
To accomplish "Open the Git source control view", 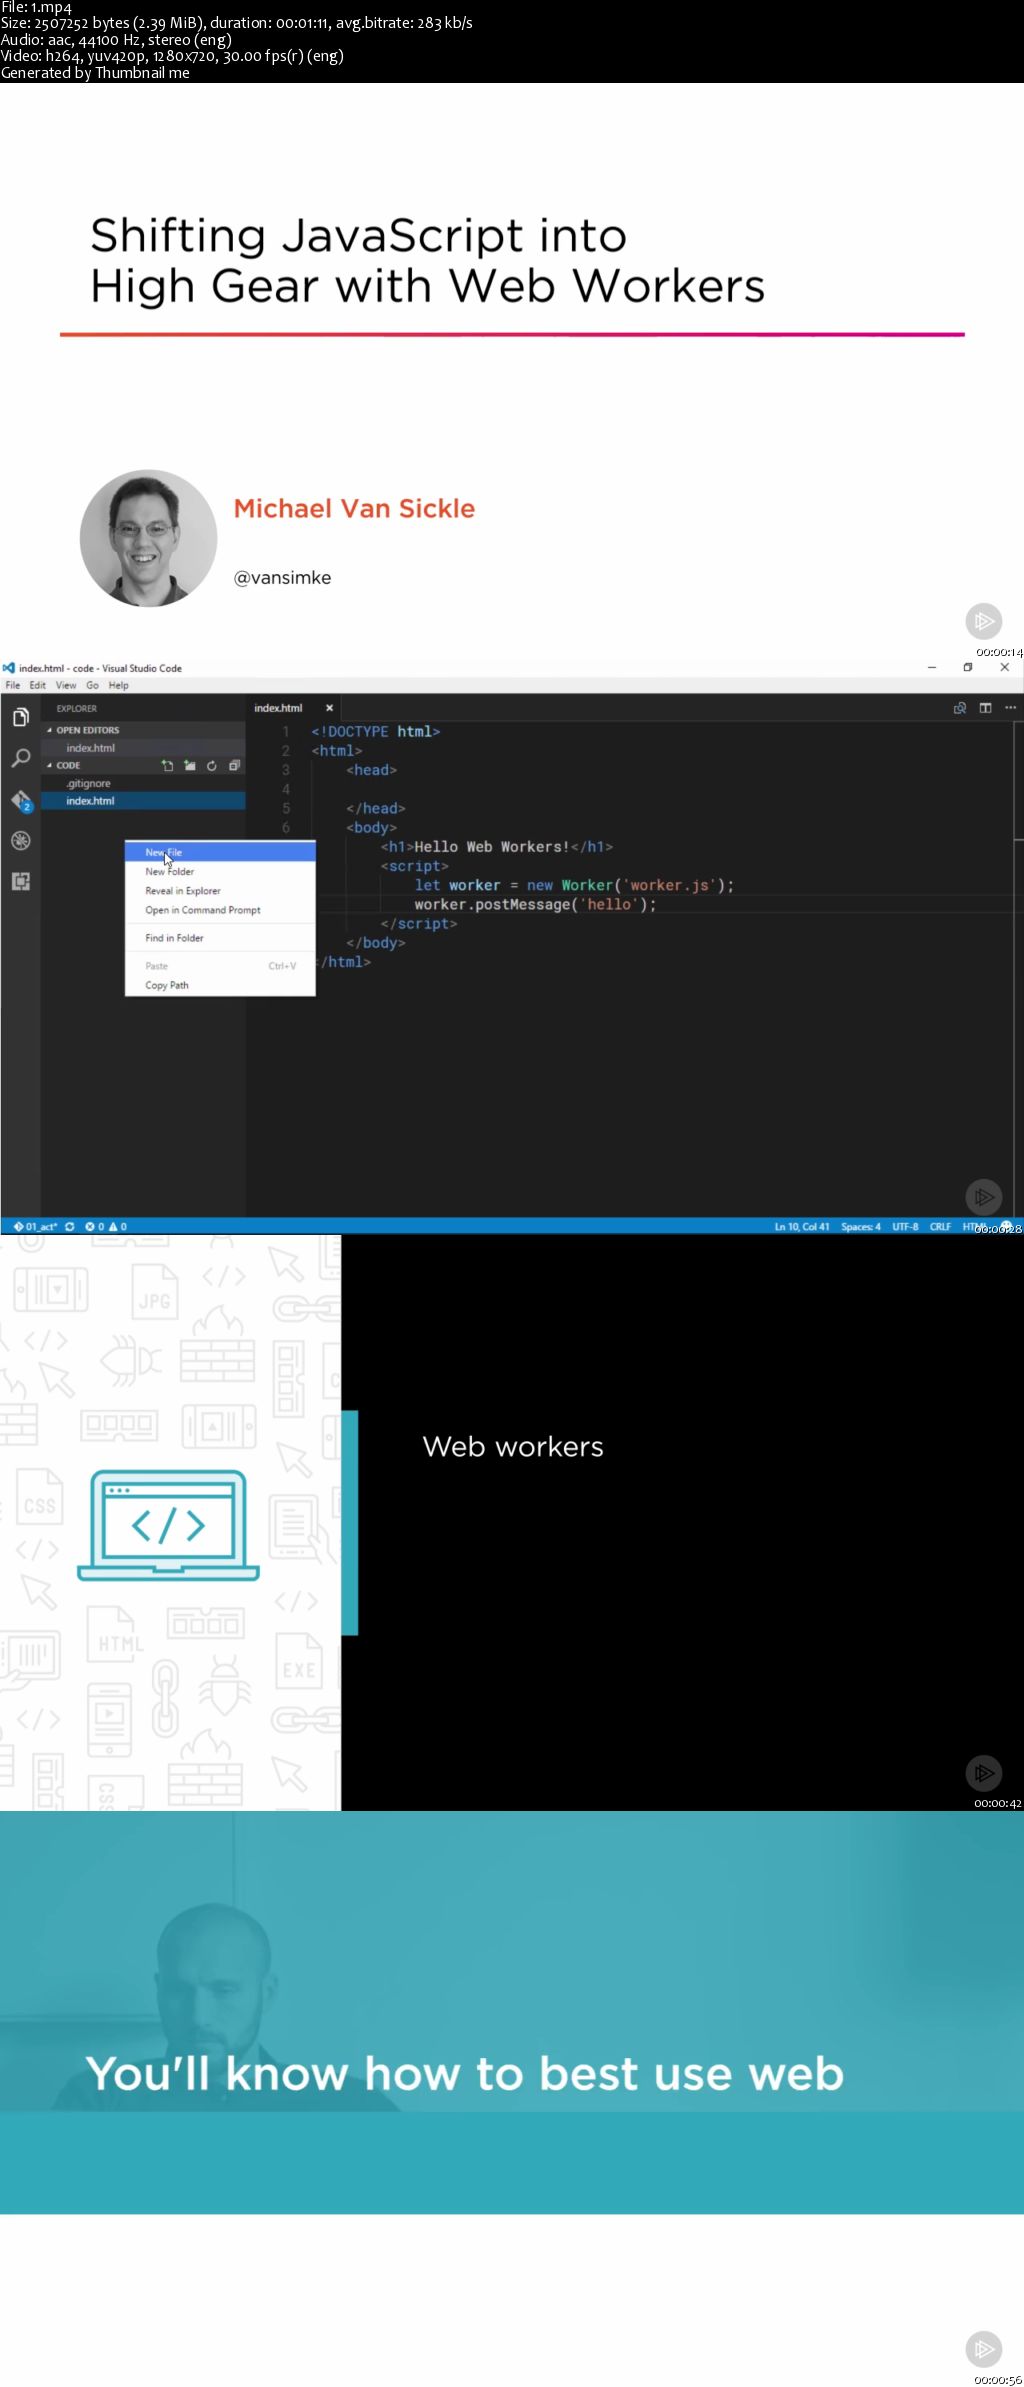I will tap(21, 800).
